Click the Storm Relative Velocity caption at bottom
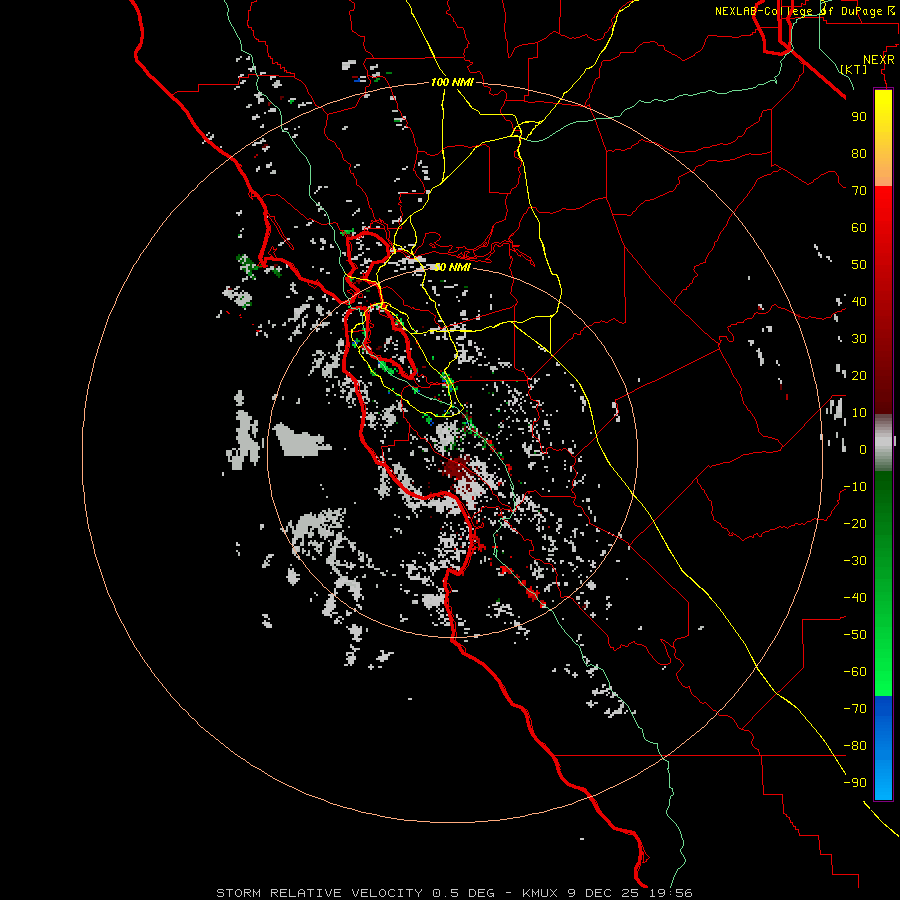The height and width of the screenshot is (900, 900). [x=454, y=893]
